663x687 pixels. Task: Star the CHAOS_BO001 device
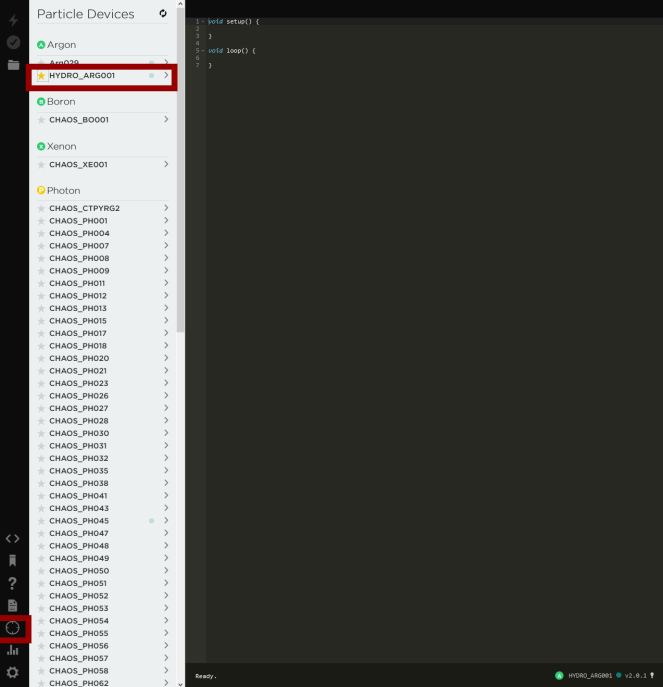[x=41, y=120]
